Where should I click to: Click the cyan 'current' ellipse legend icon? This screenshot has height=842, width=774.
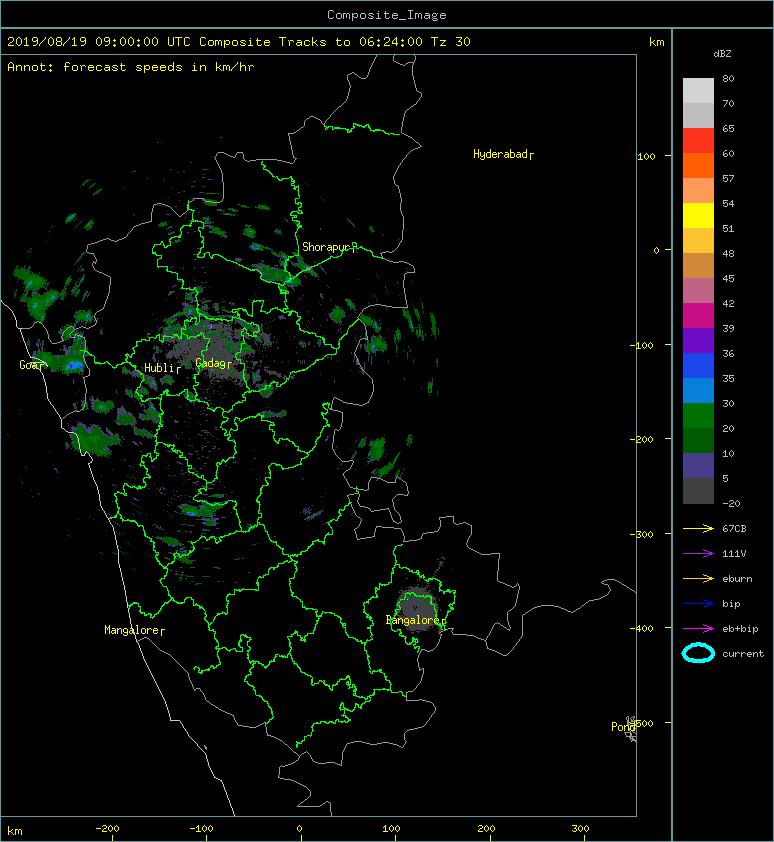pos(698,653)
